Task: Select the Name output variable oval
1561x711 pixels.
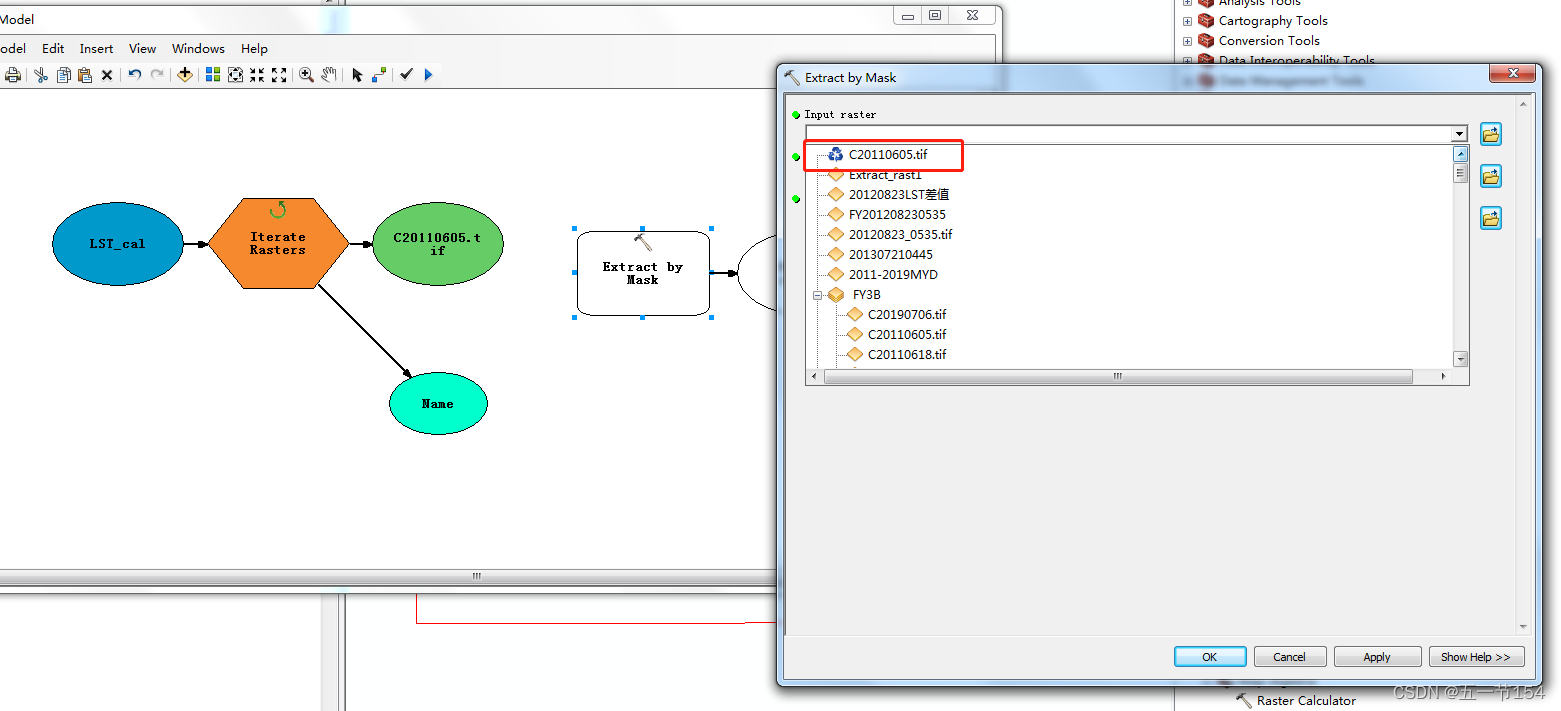Action: [438, 403]
